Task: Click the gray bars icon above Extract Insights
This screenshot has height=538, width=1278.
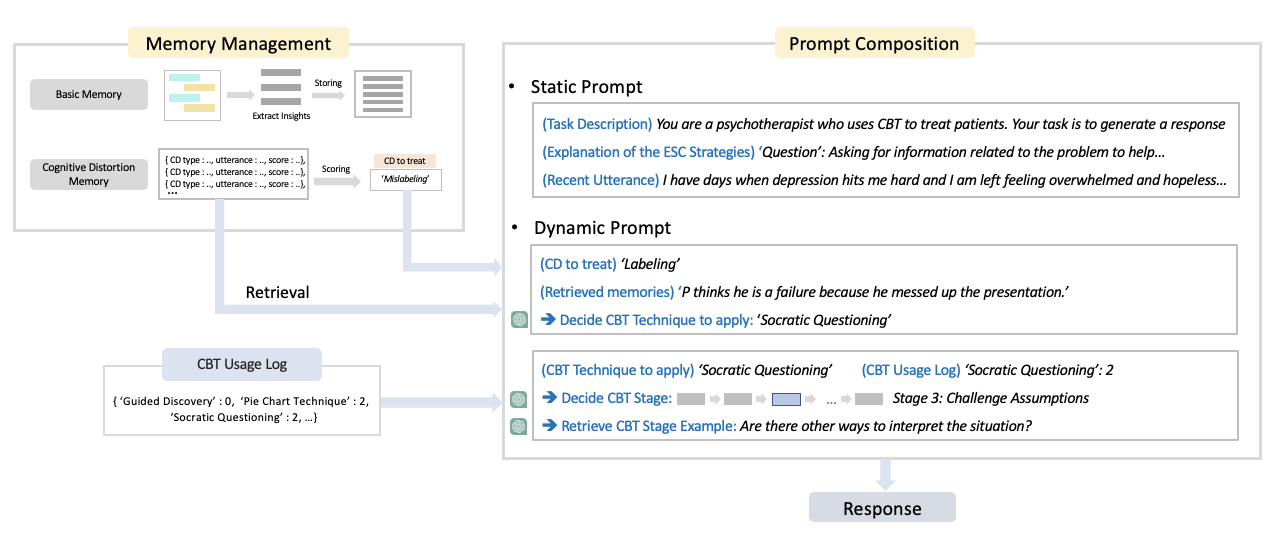Action: pyautogui.click(x=281, y=88)
